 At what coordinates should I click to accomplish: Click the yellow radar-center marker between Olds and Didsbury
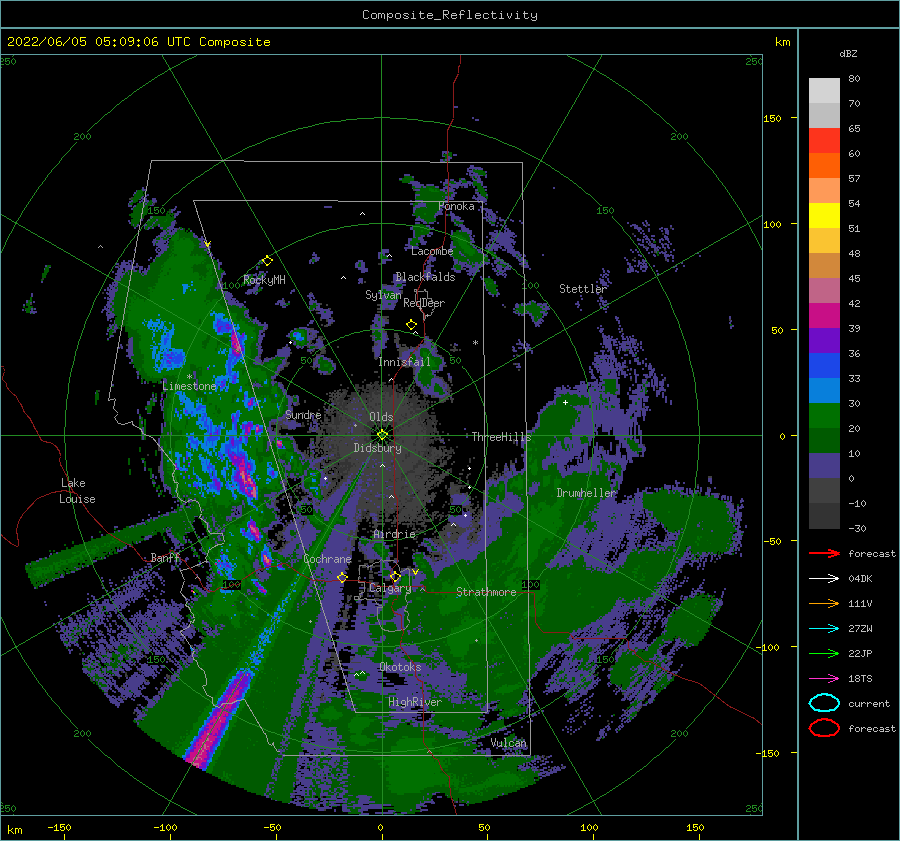click(x=382, y=435)
